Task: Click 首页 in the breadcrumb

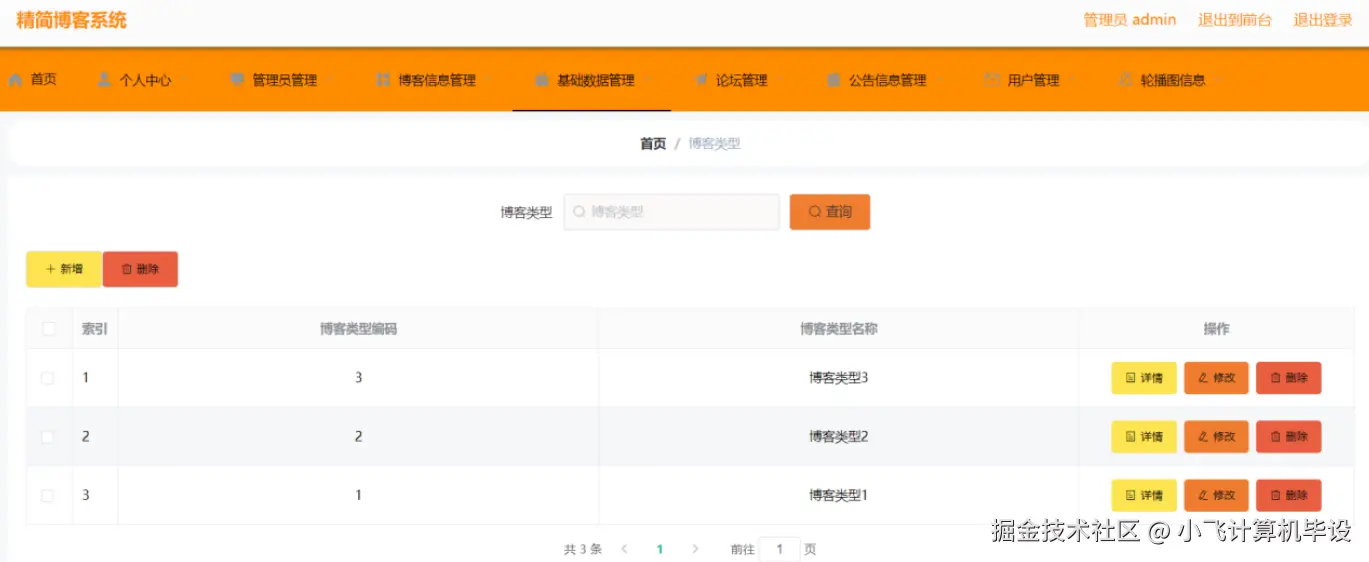Action: (653, 144)
